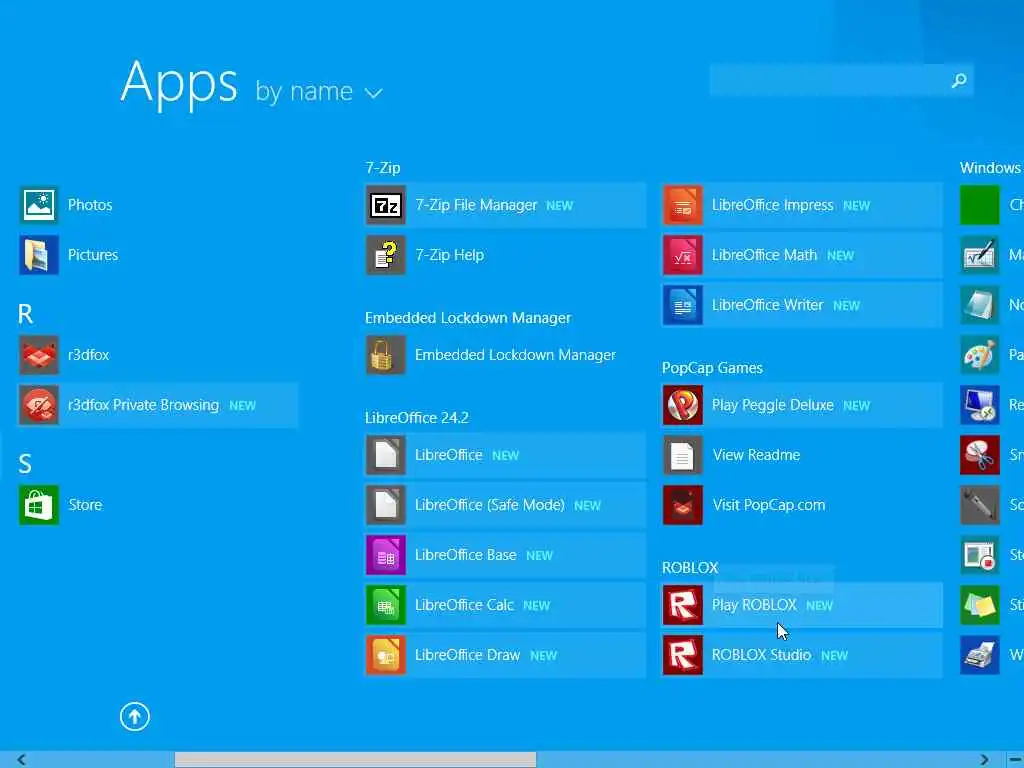Open the Remote Desktop Connection icon
Viewport: 1024px width, 768px height.
tap(980, 405)
